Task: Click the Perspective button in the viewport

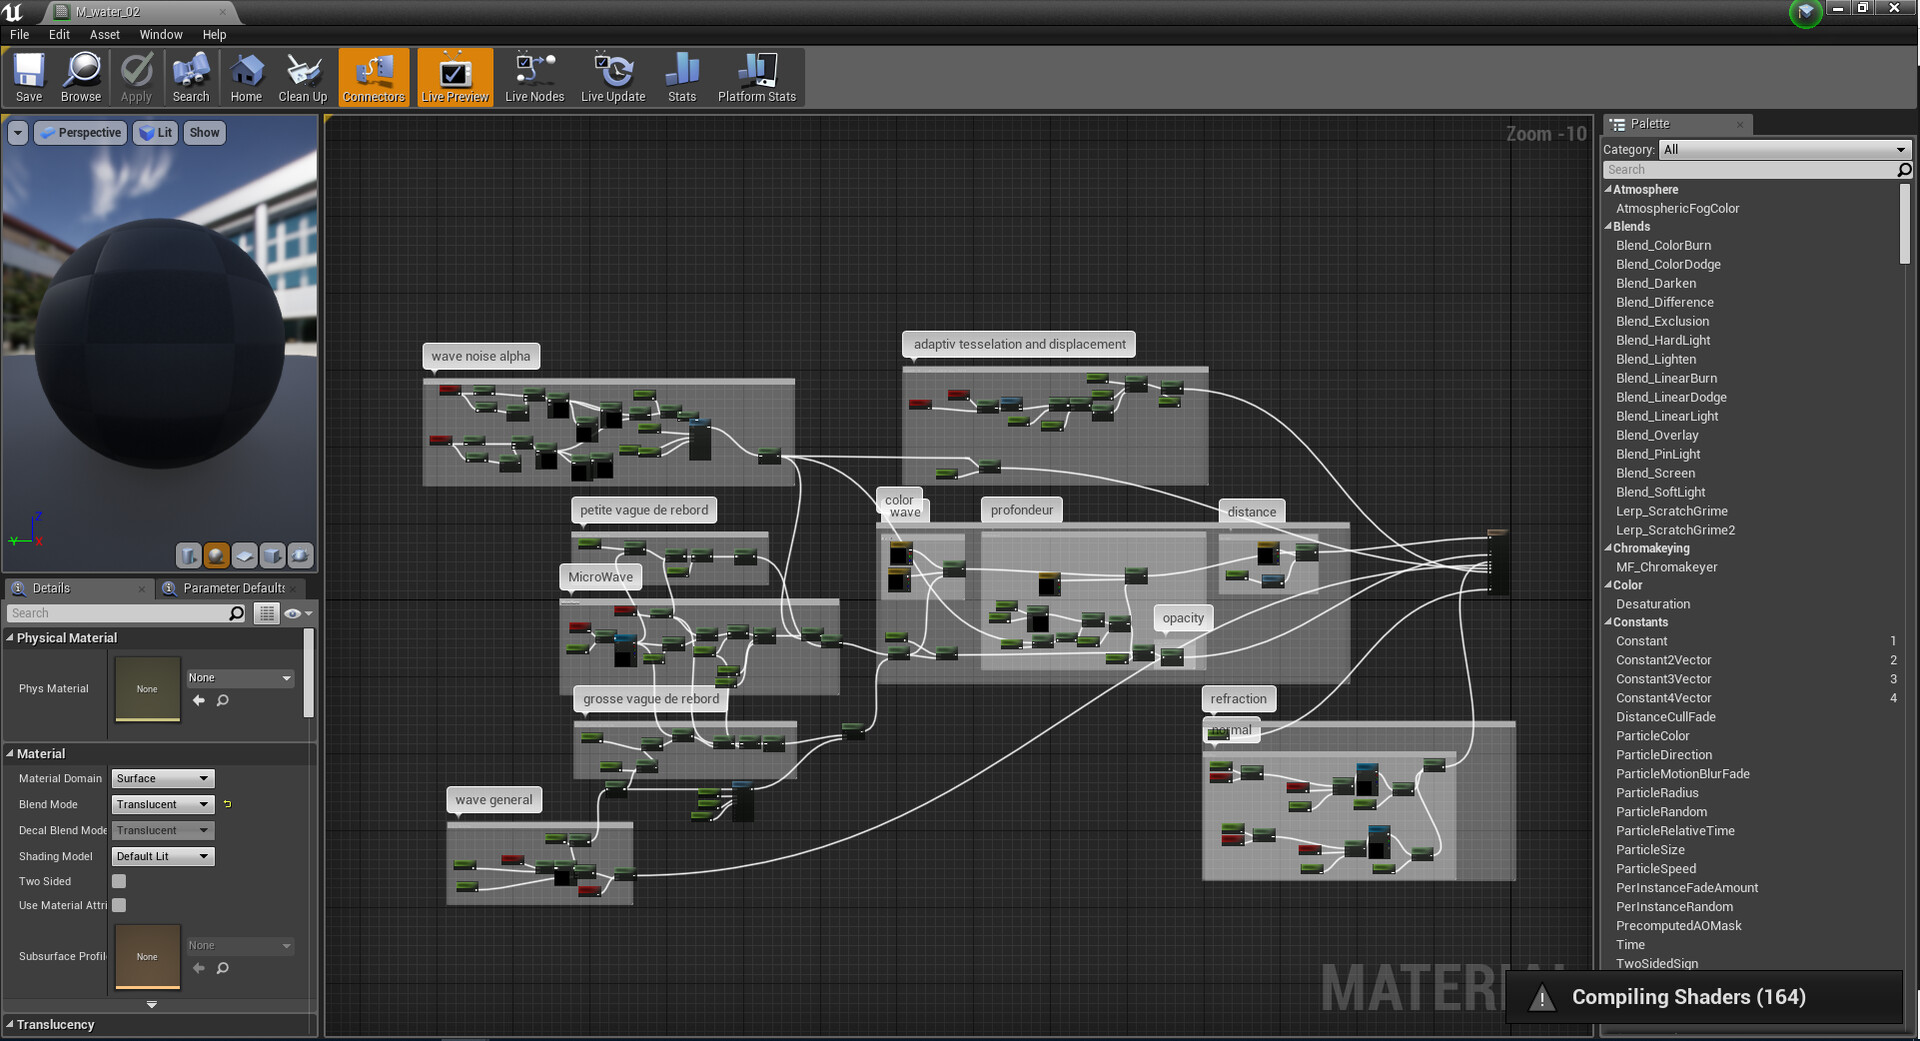Action: (80, 132)
